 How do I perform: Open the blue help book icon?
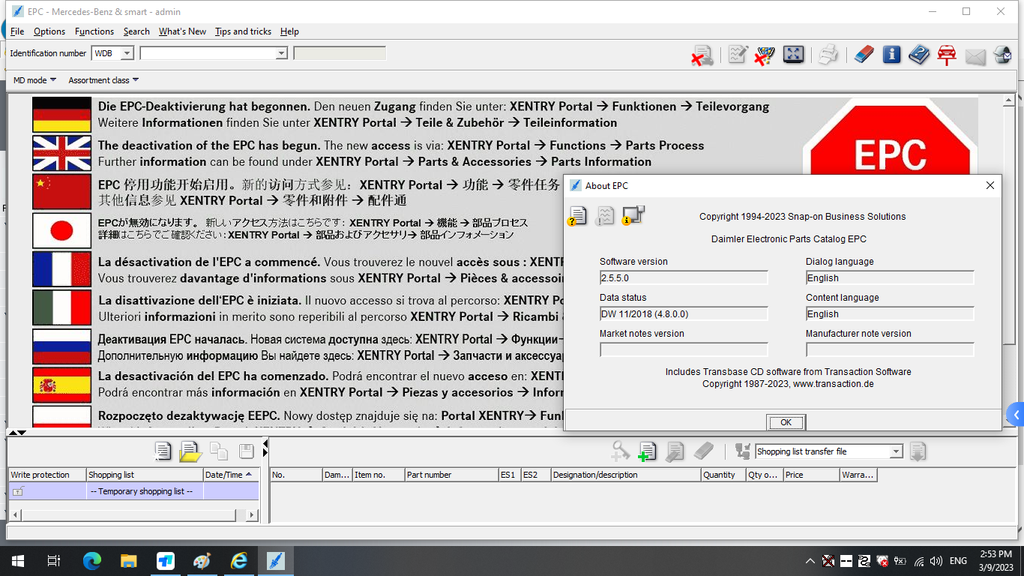[x=919, y=55]
